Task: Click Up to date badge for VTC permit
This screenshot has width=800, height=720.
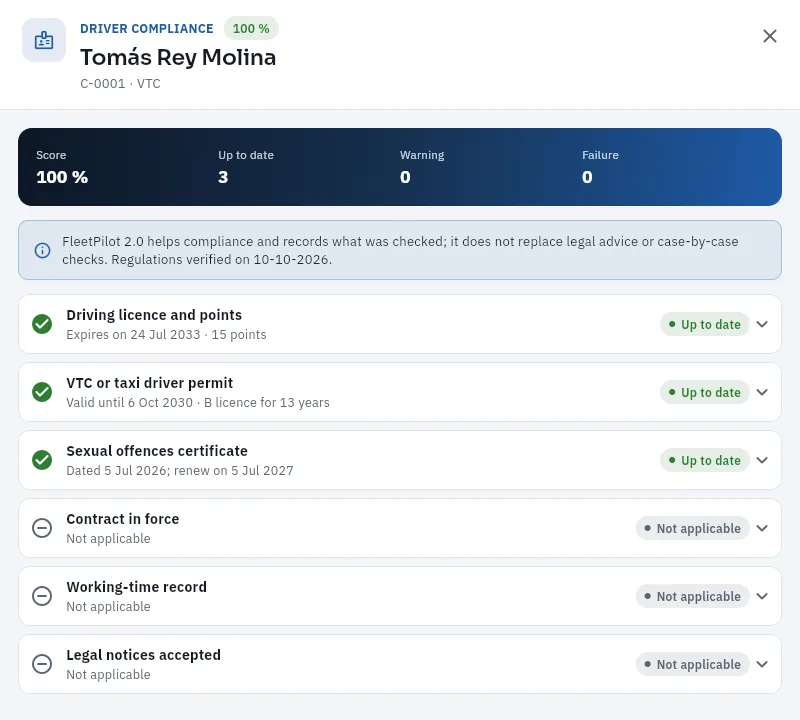Action: 704,392
